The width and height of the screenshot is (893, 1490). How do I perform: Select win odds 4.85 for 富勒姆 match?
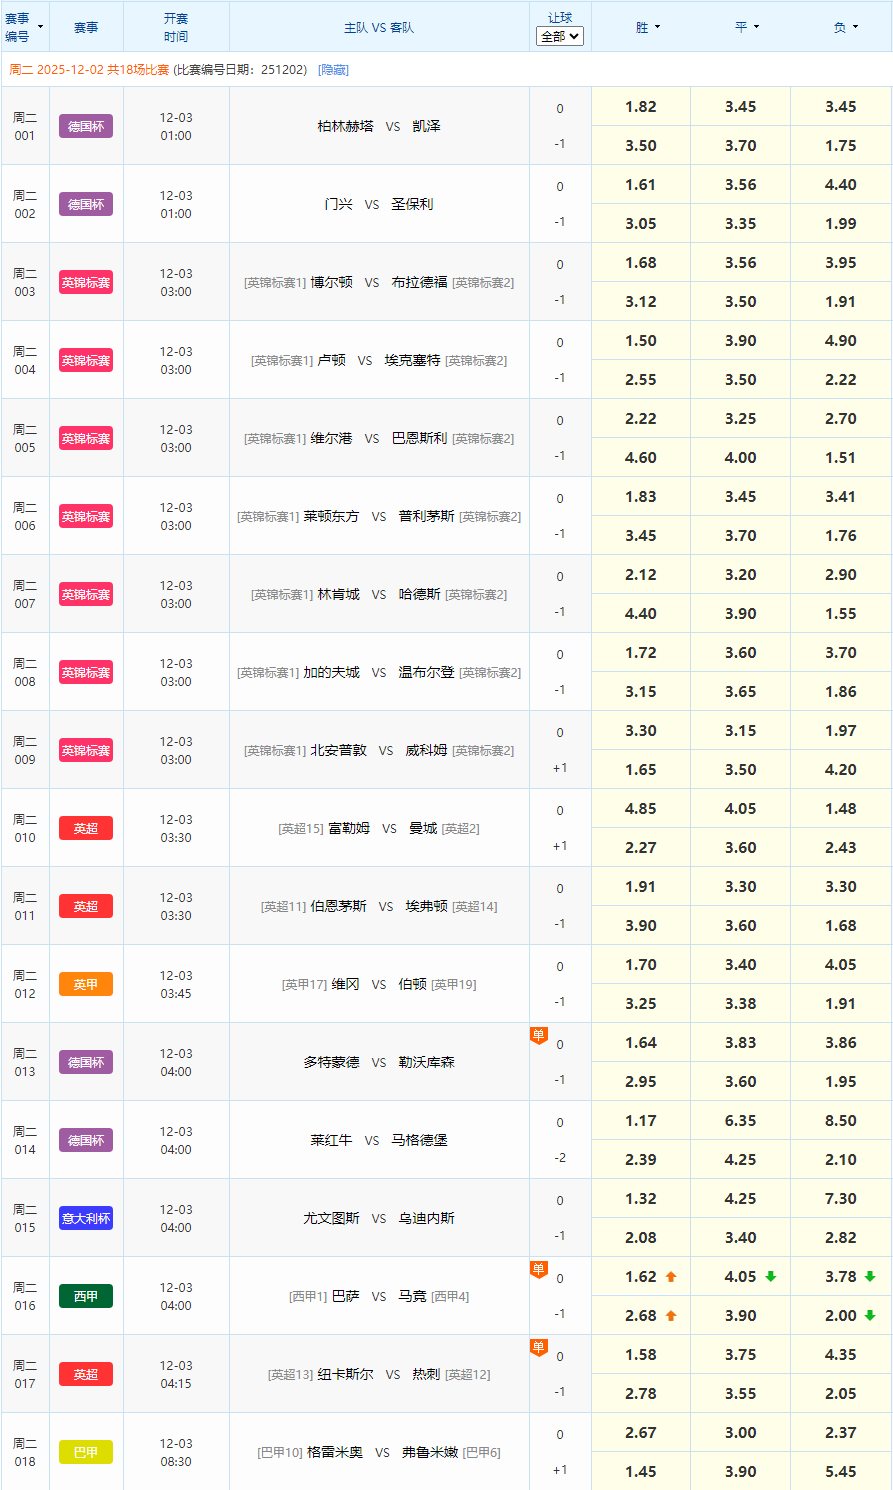(641, 809)
